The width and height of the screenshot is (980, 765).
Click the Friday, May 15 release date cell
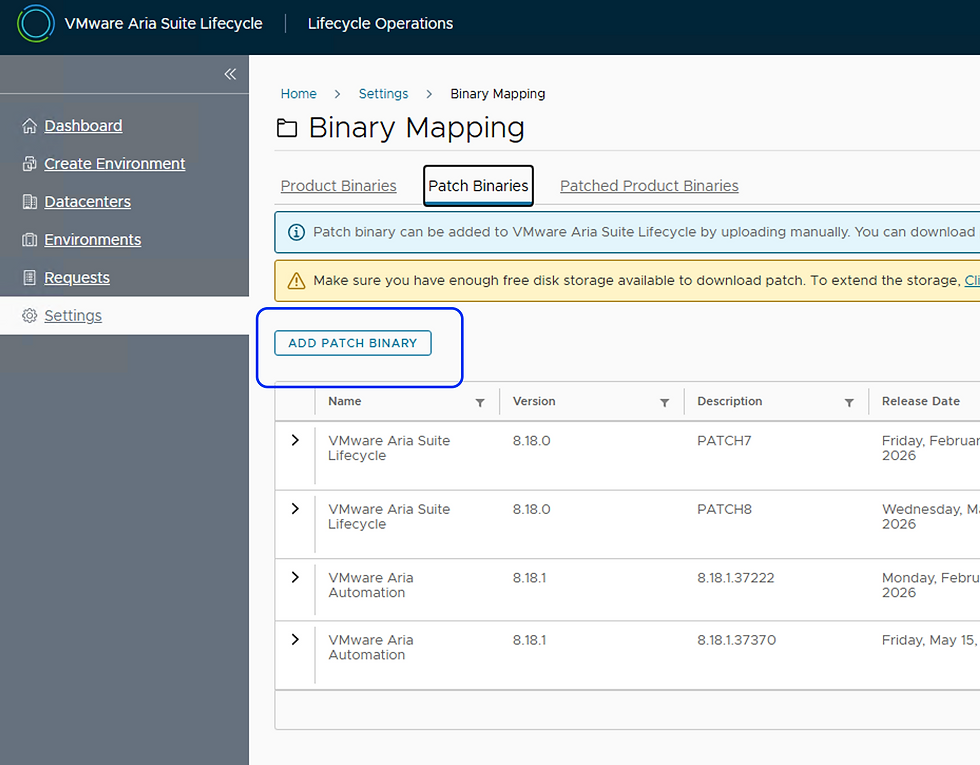(929, 640)
